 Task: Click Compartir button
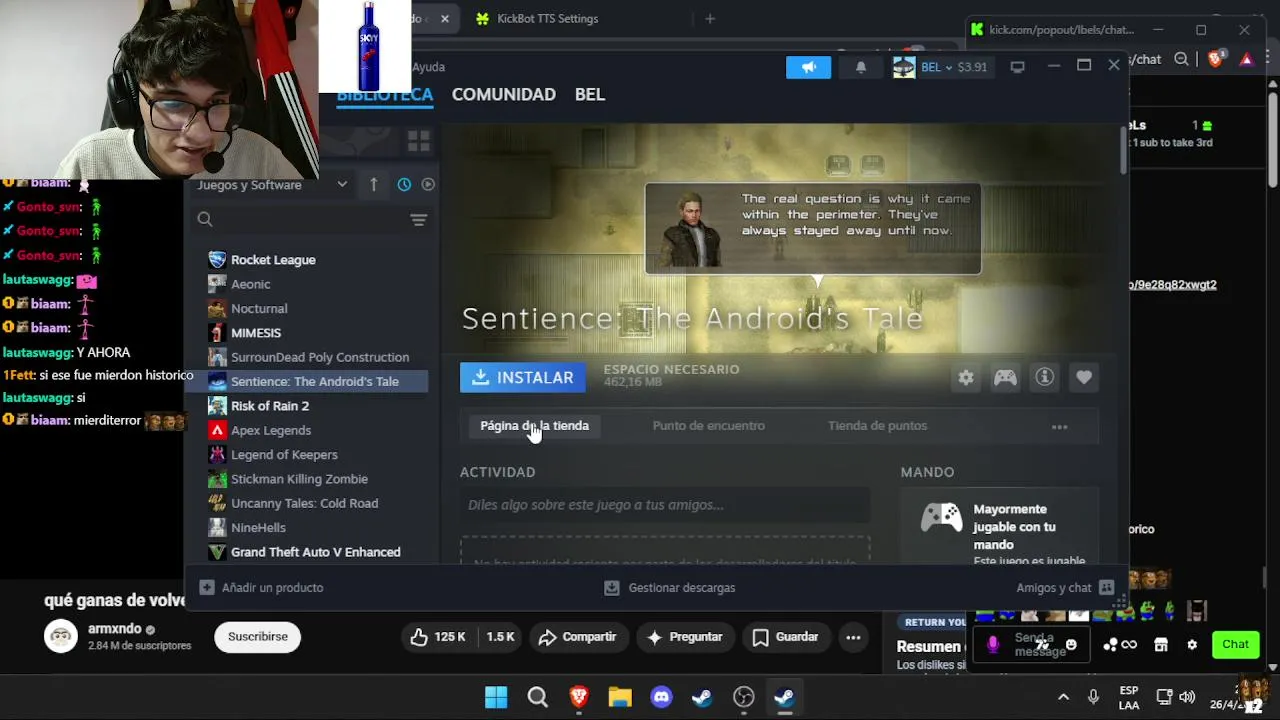click(x=578, y=637)
